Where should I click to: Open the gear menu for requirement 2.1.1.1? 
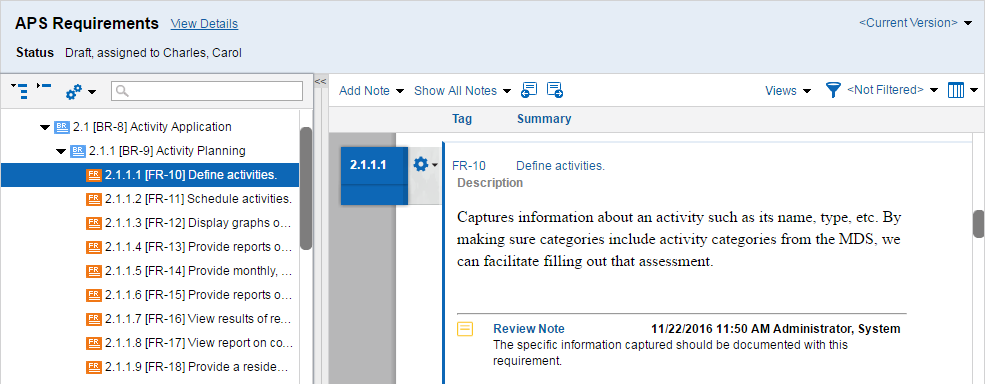pyautogui.click(x=425, y=165)
